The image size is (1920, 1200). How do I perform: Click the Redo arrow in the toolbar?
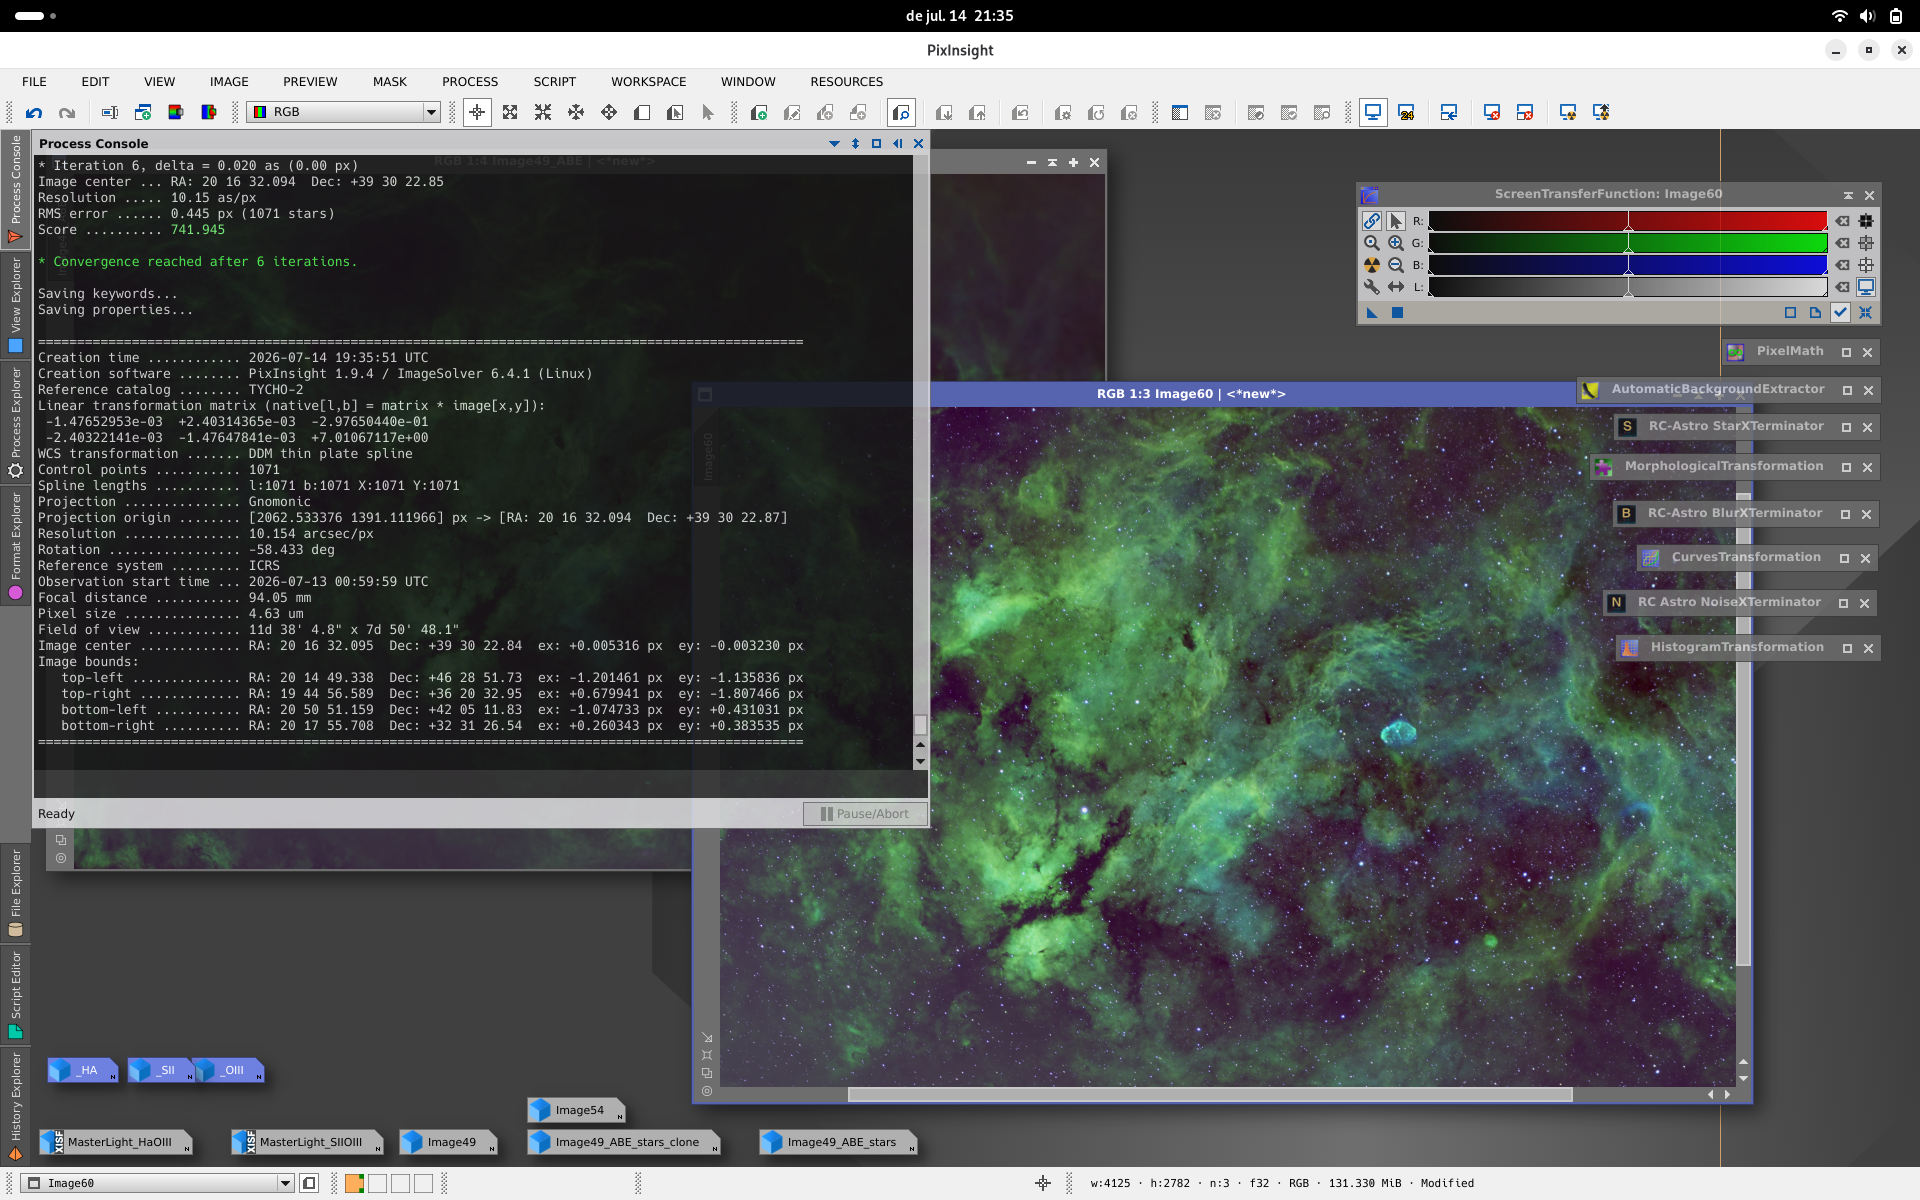67,113
